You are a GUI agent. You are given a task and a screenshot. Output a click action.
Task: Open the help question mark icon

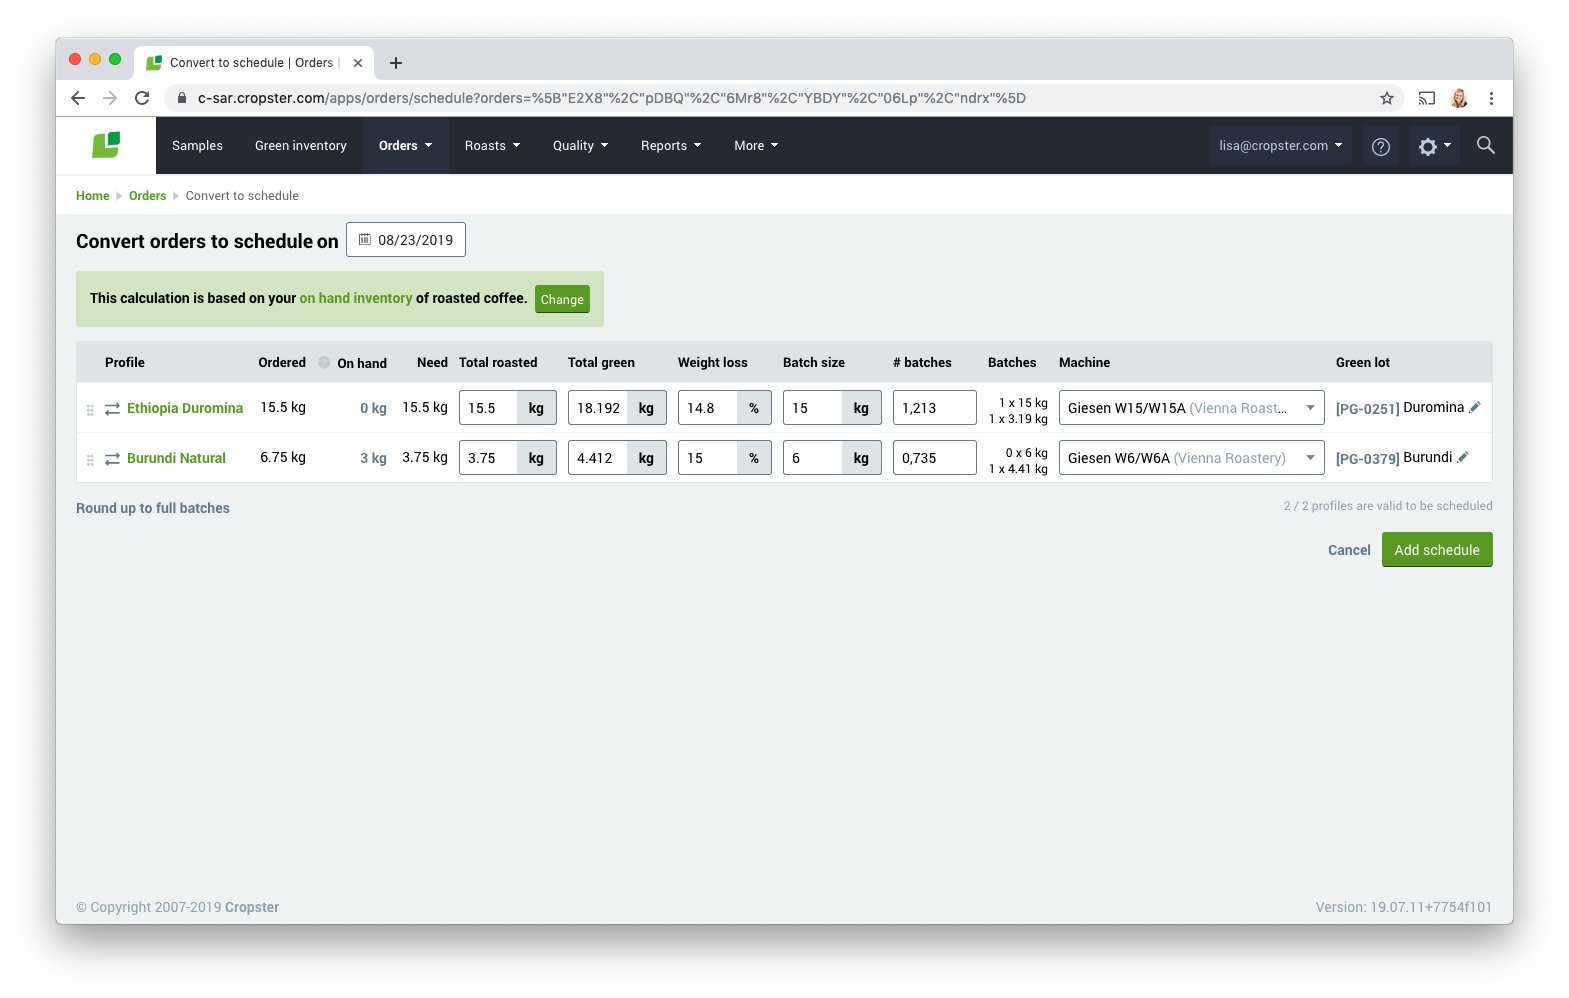[1381, 146]
